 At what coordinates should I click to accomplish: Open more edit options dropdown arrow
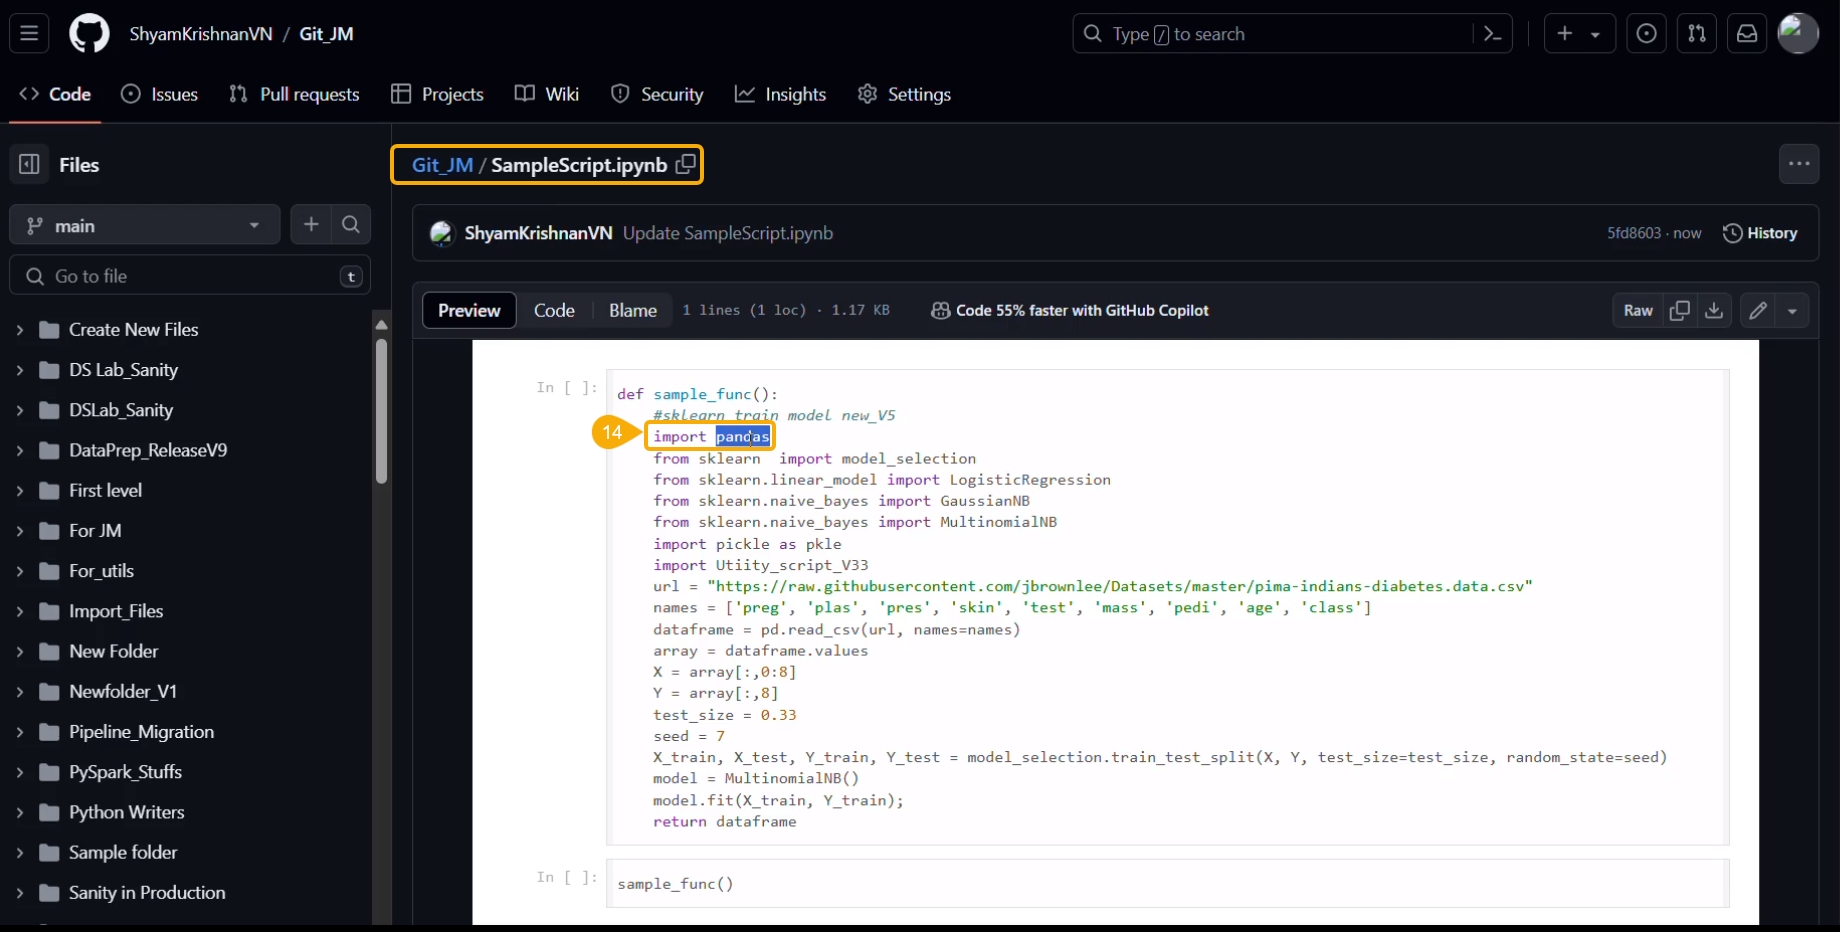pos(1792,311)
